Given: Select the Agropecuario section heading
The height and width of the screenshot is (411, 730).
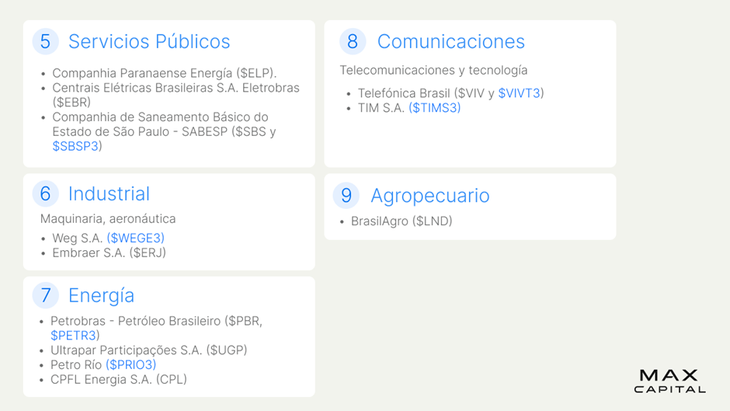Looking at the screenshot, I should point(430,195).
